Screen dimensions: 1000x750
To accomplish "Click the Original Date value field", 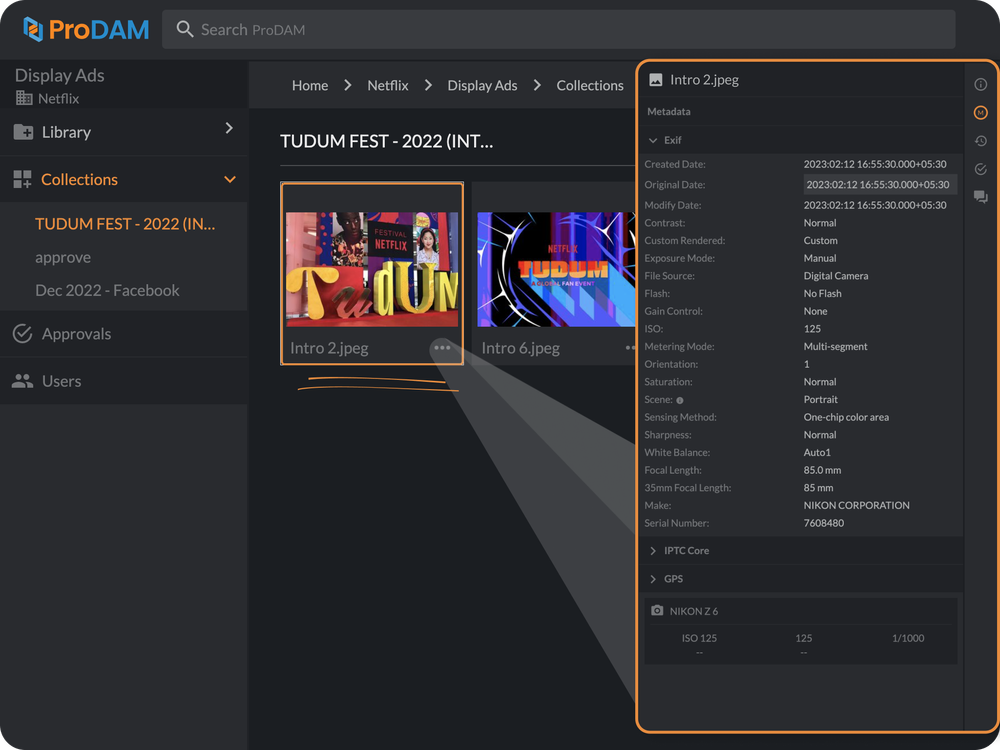I will point(879,184).
